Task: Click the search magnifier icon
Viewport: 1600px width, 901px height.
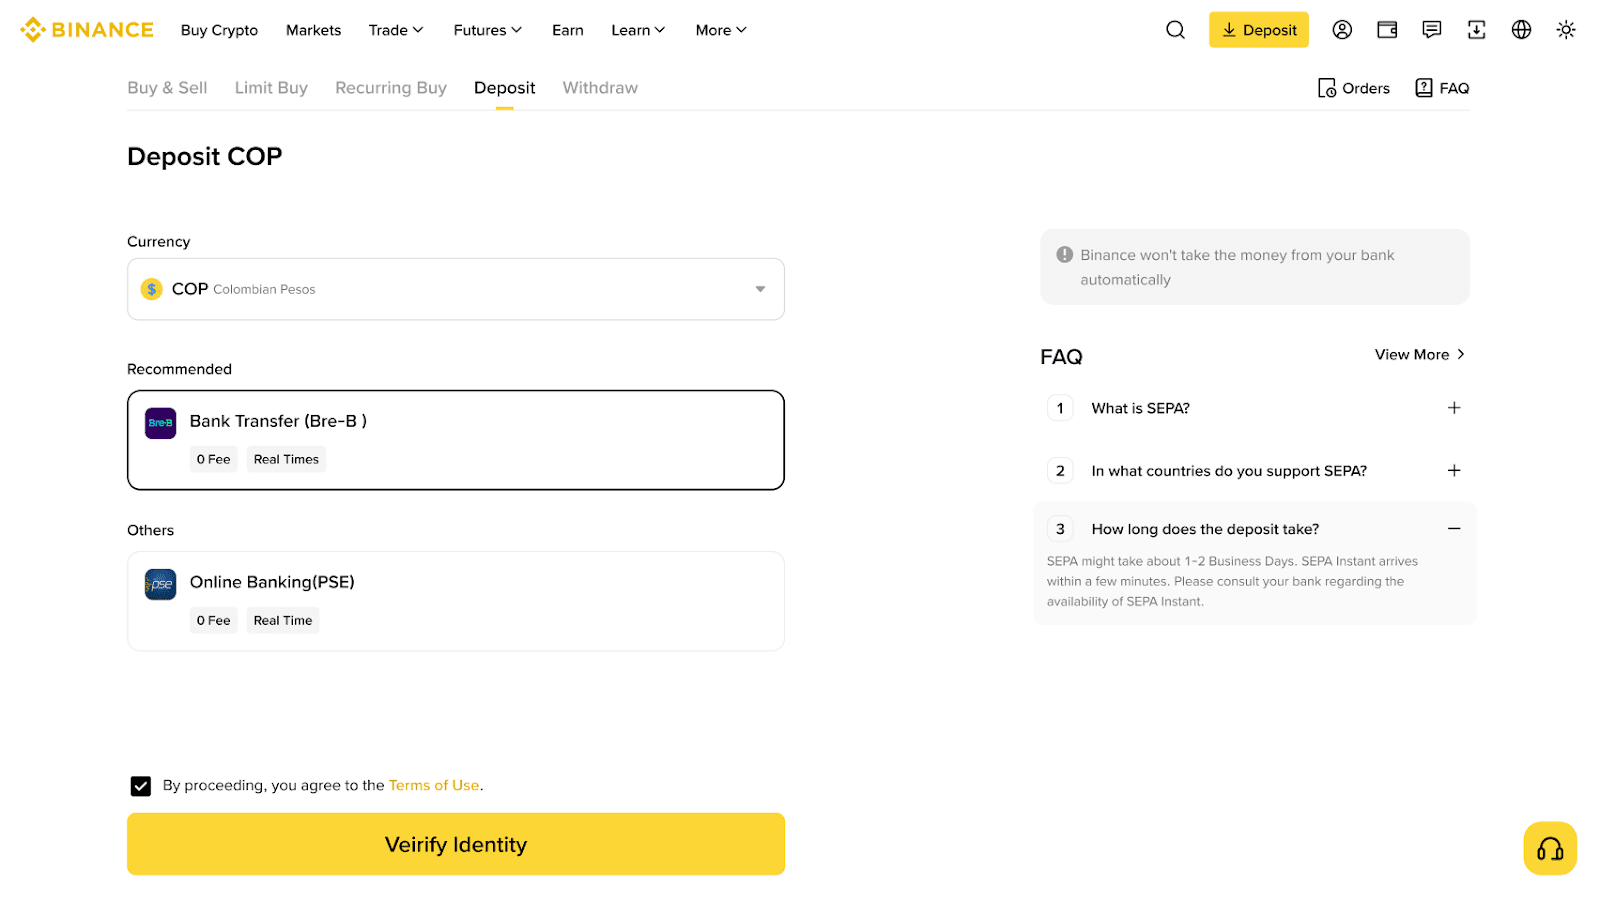Action: (x=1175, y=30)
